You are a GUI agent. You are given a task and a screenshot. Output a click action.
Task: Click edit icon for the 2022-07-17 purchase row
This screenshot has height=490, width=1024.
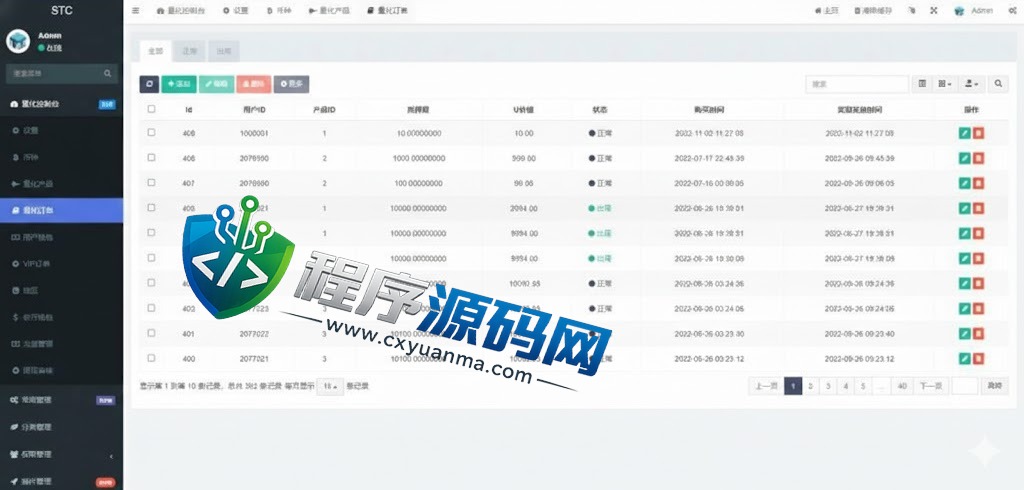[965, 159]
